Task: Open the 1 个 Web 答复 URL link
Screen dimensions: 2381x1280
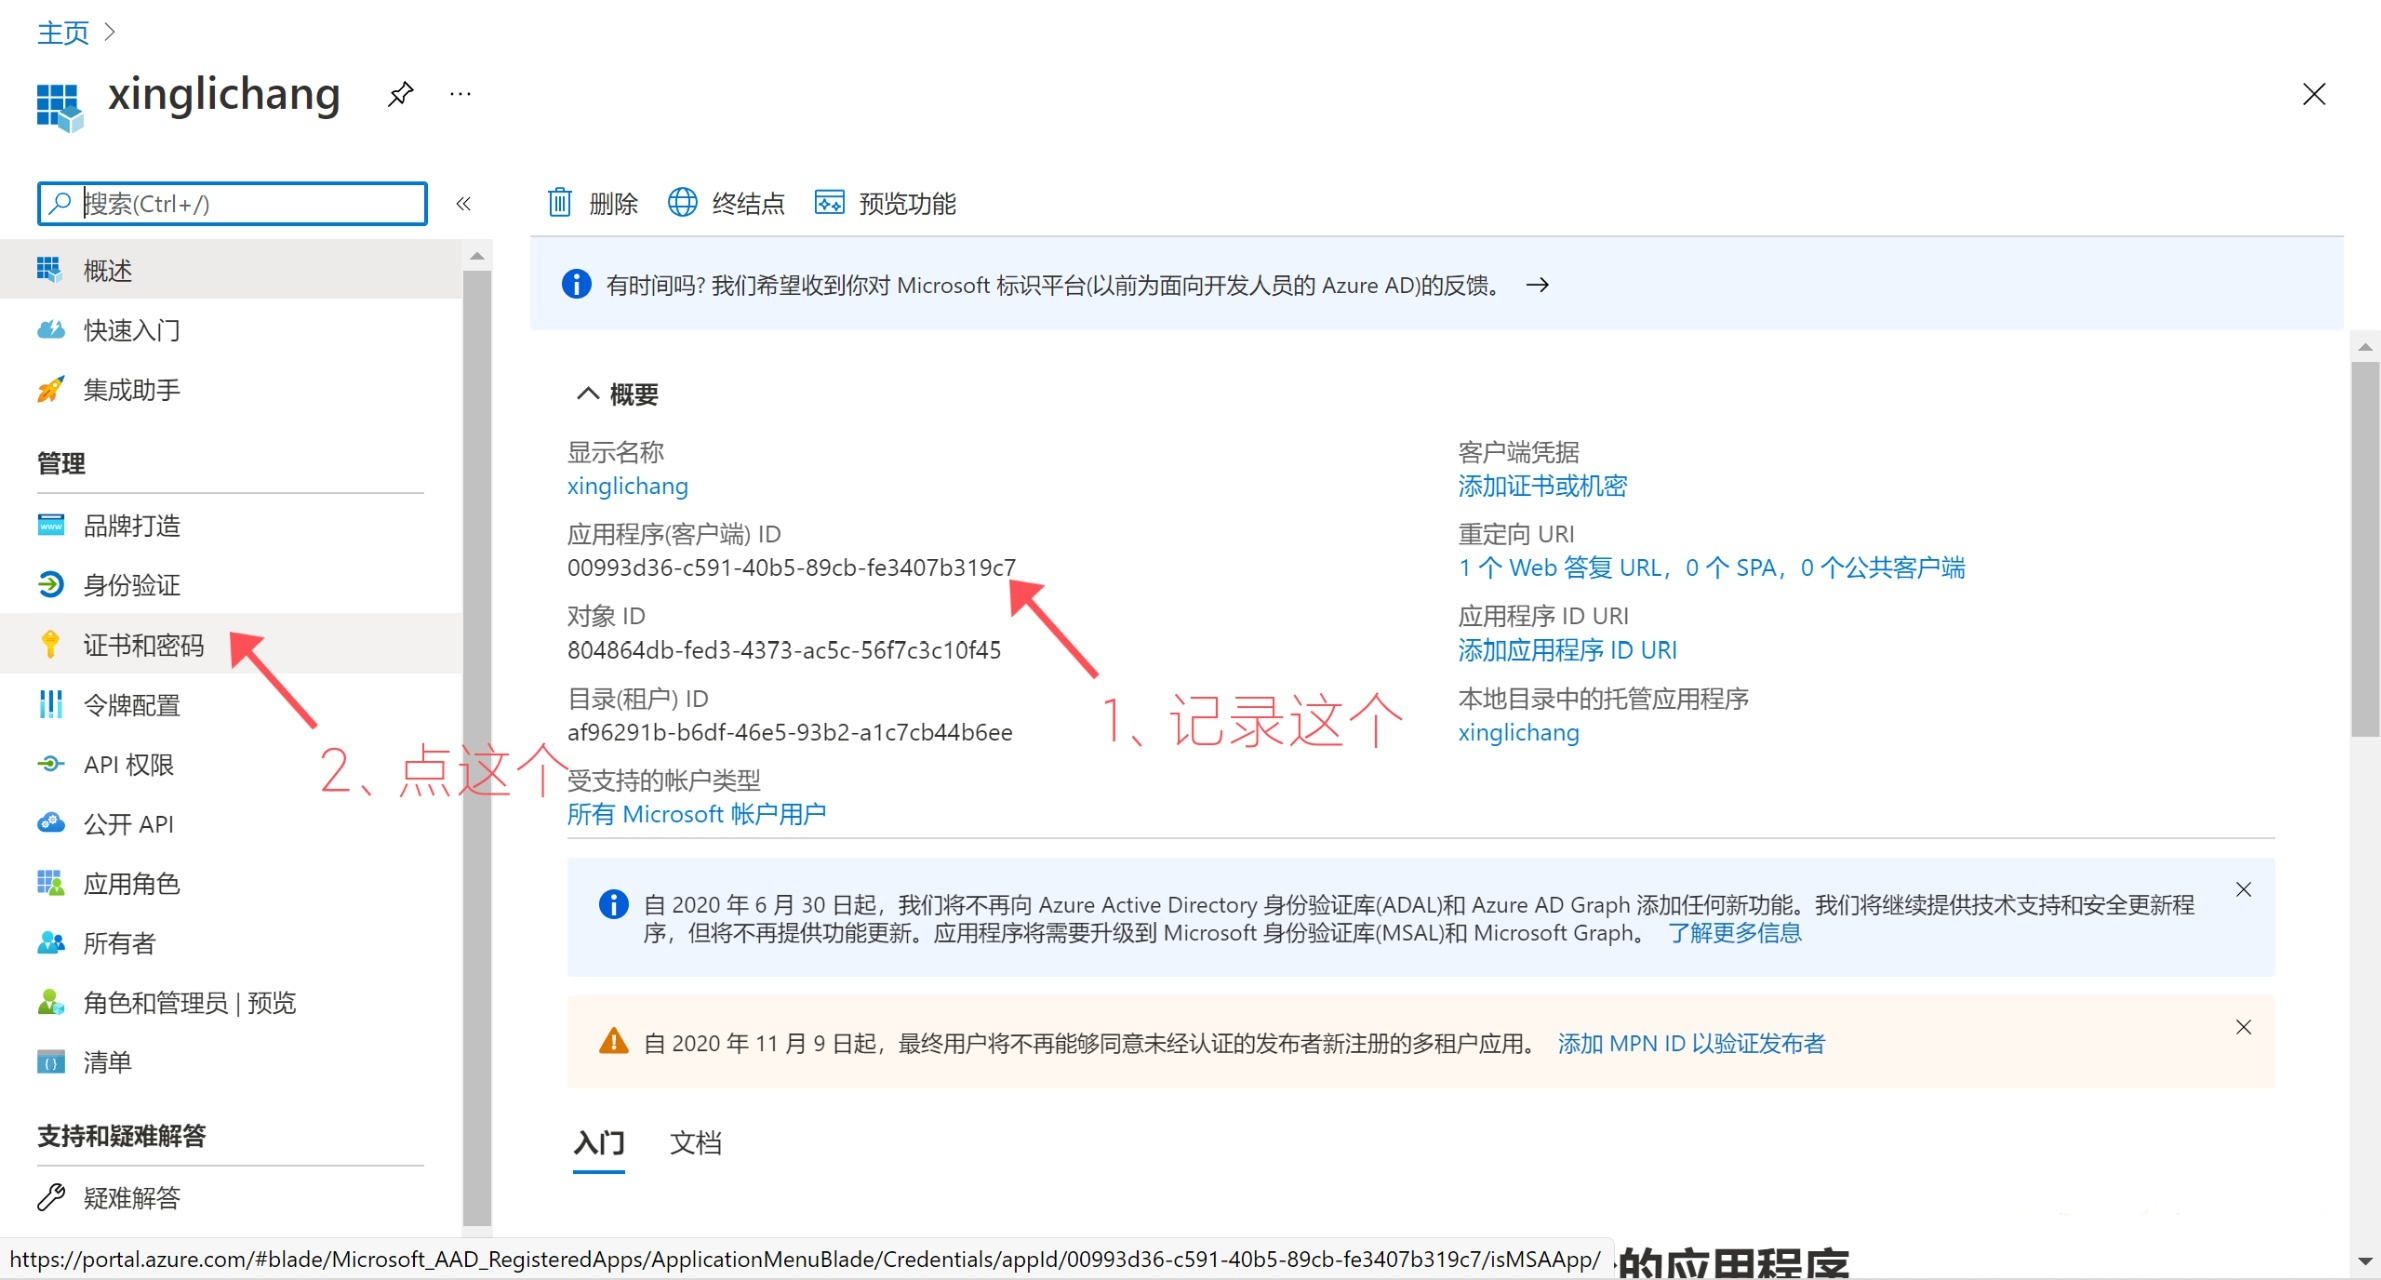Action: pos(1711,568)
